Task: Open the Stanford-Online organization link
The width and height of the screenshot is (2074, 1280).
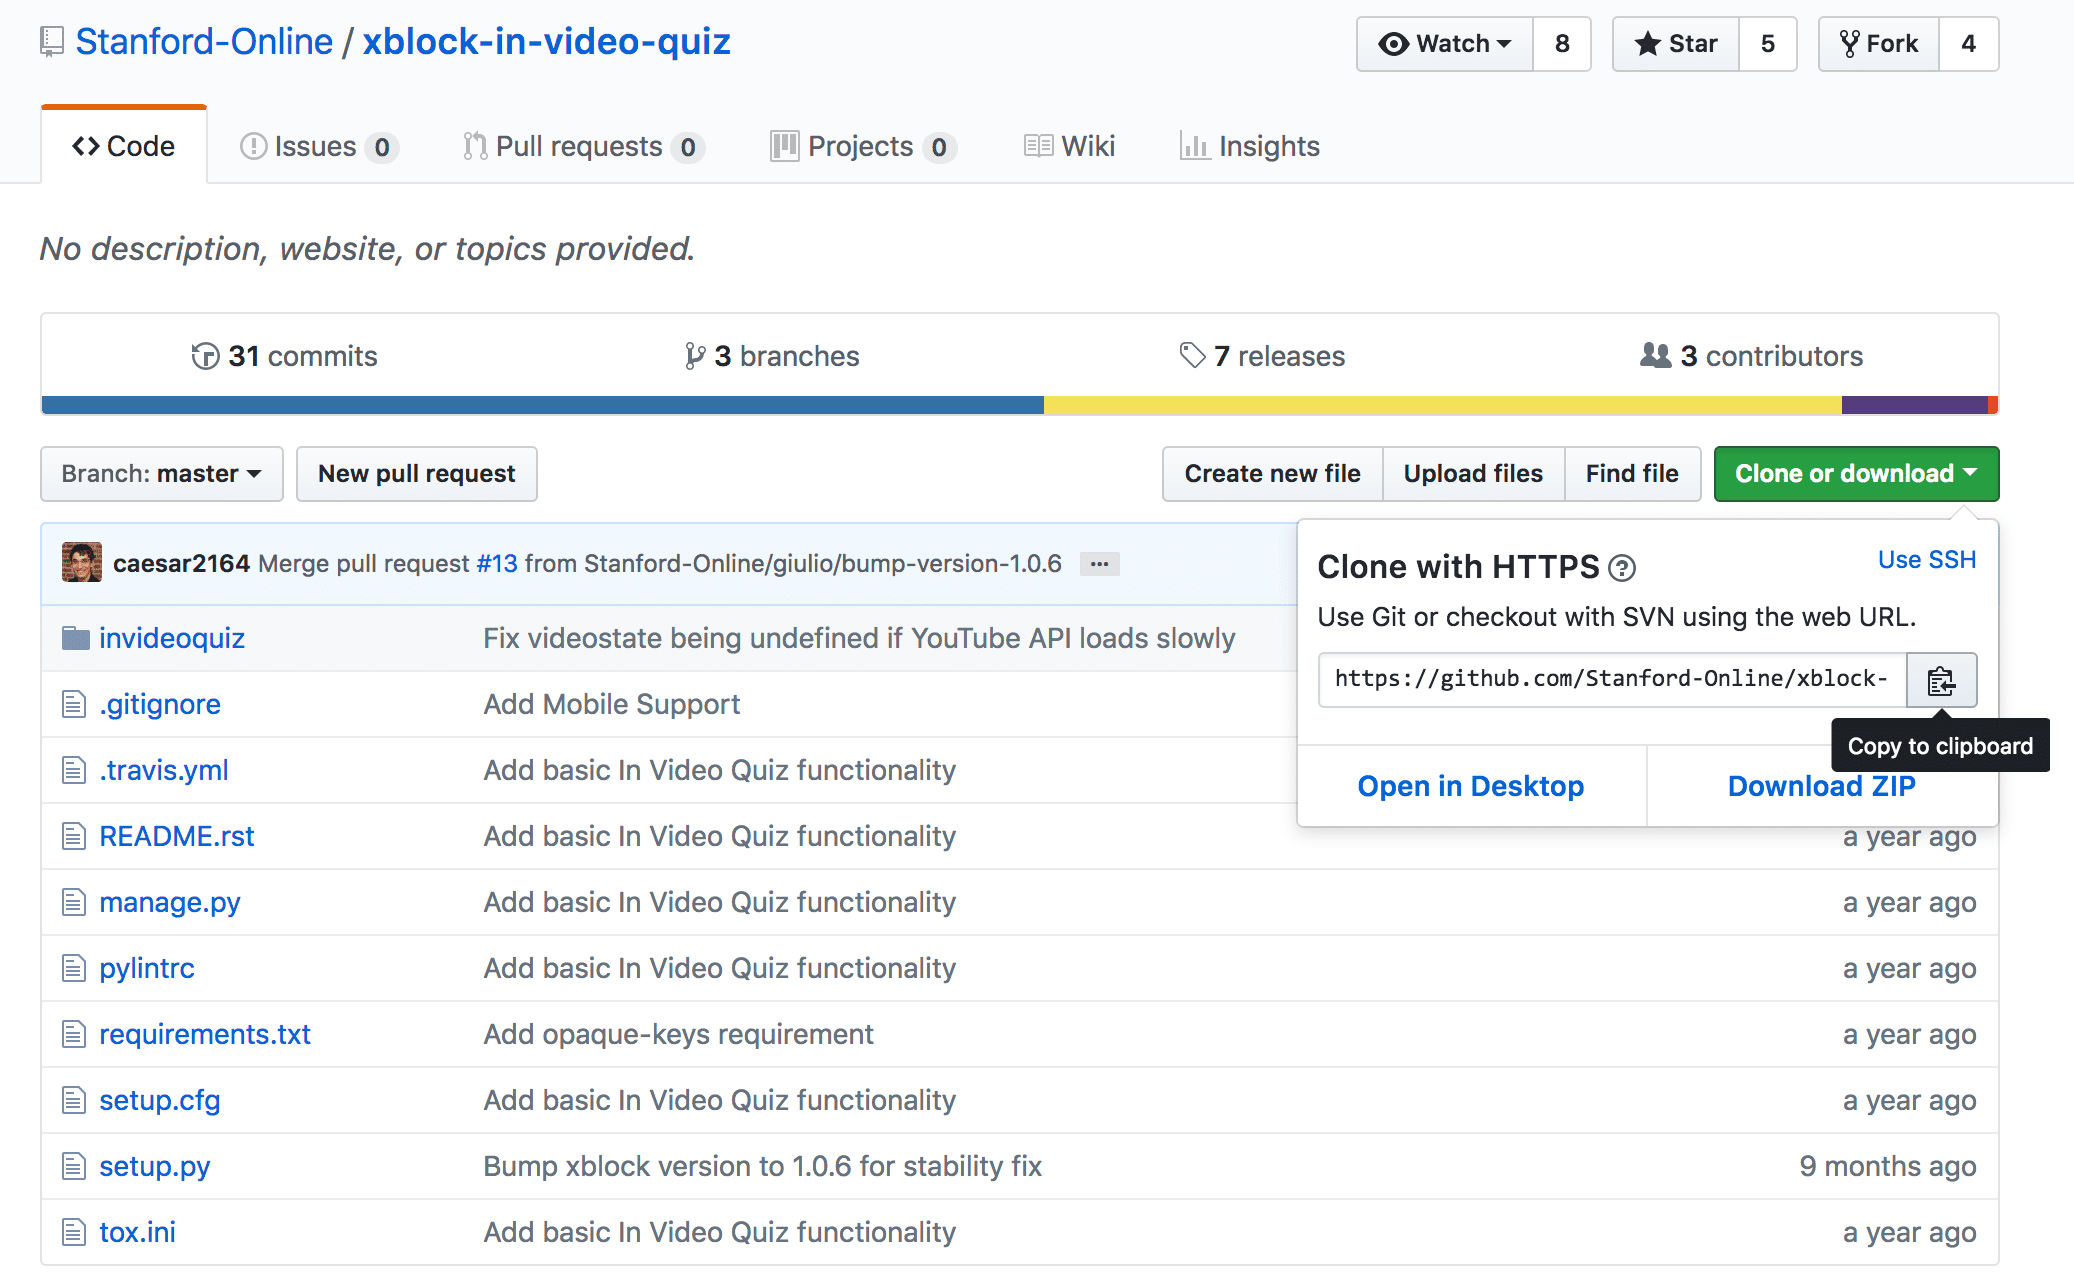Action: 204,42
